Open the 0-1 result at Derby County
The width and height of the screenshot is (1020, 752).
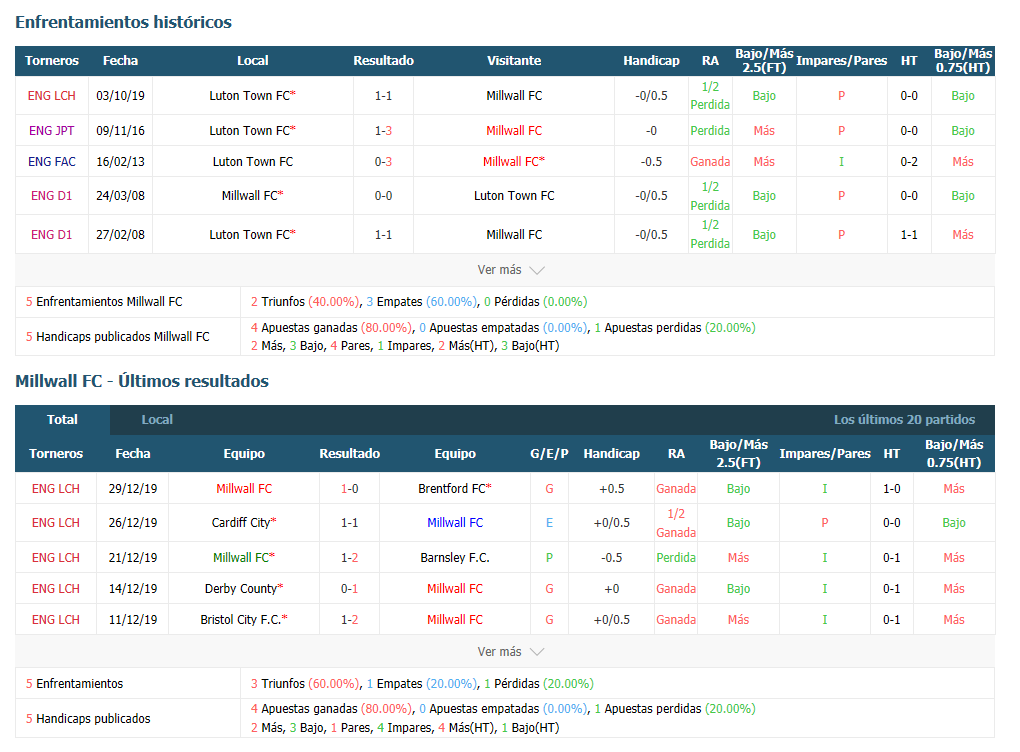pyautogui.click(x=349, y=589)
